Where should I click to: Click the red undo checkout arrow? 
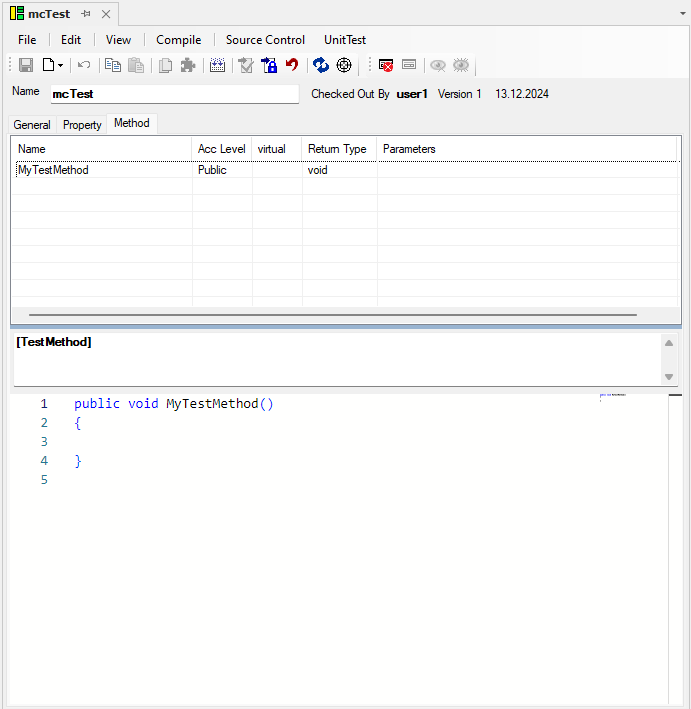pyautogui.click(x=292, y=65)
